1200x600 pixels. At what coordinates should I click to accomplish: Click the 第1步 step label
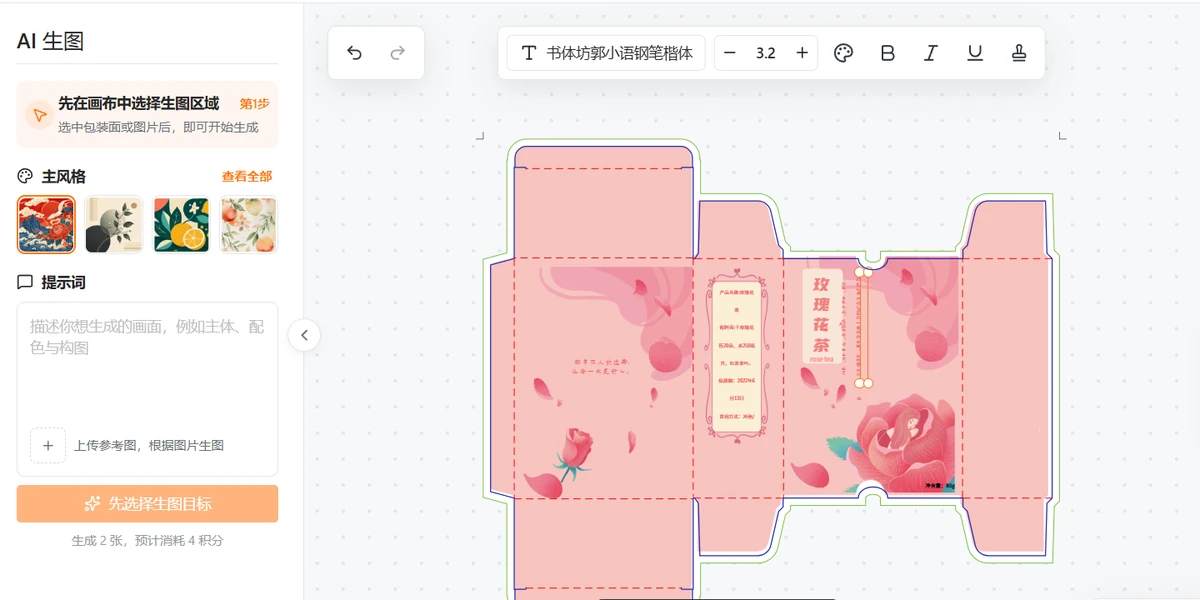coord(254,103)
